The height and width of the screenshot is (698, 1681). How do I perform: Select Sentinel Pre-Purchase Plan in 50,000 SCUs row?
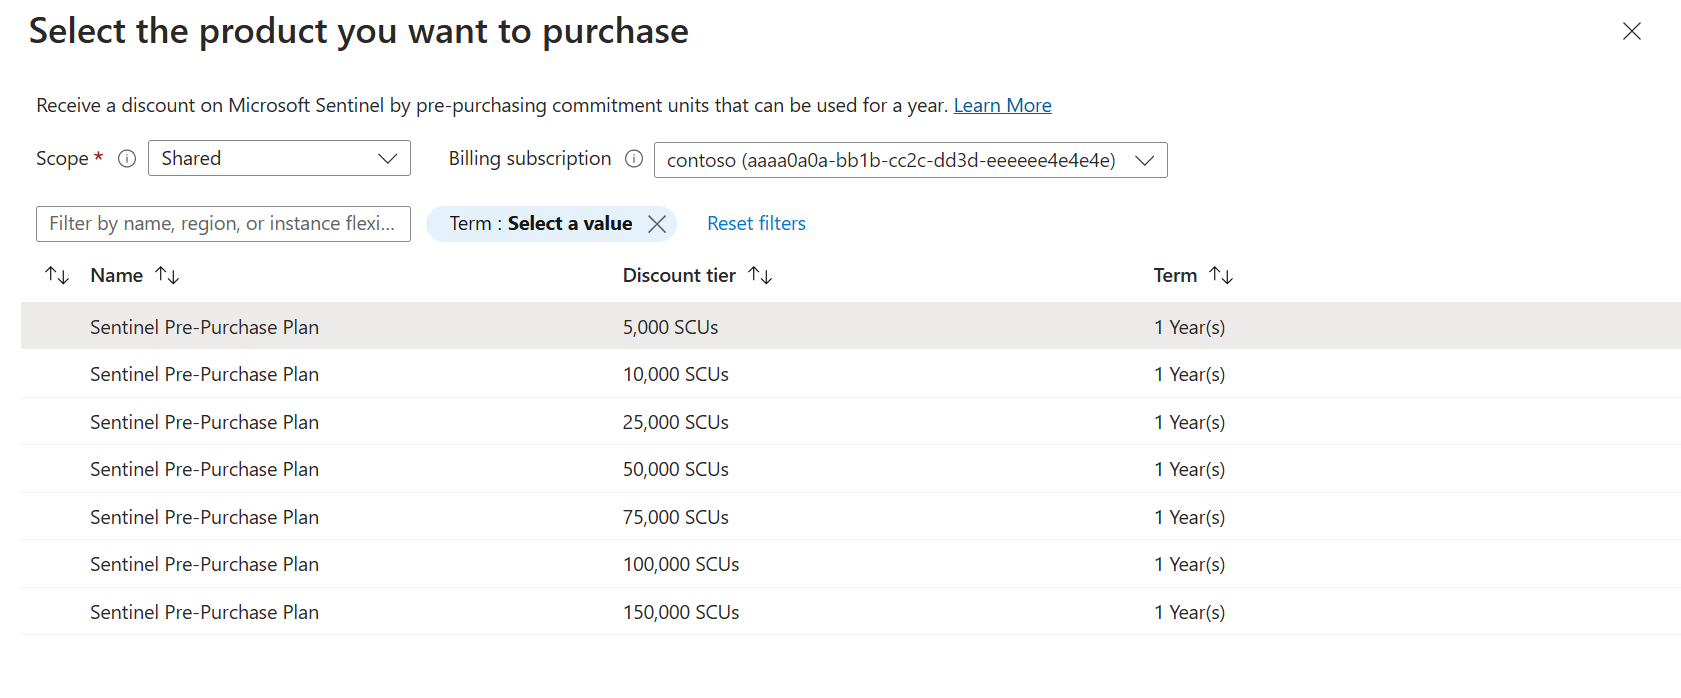pyautogui.click(x=204, y=469)
